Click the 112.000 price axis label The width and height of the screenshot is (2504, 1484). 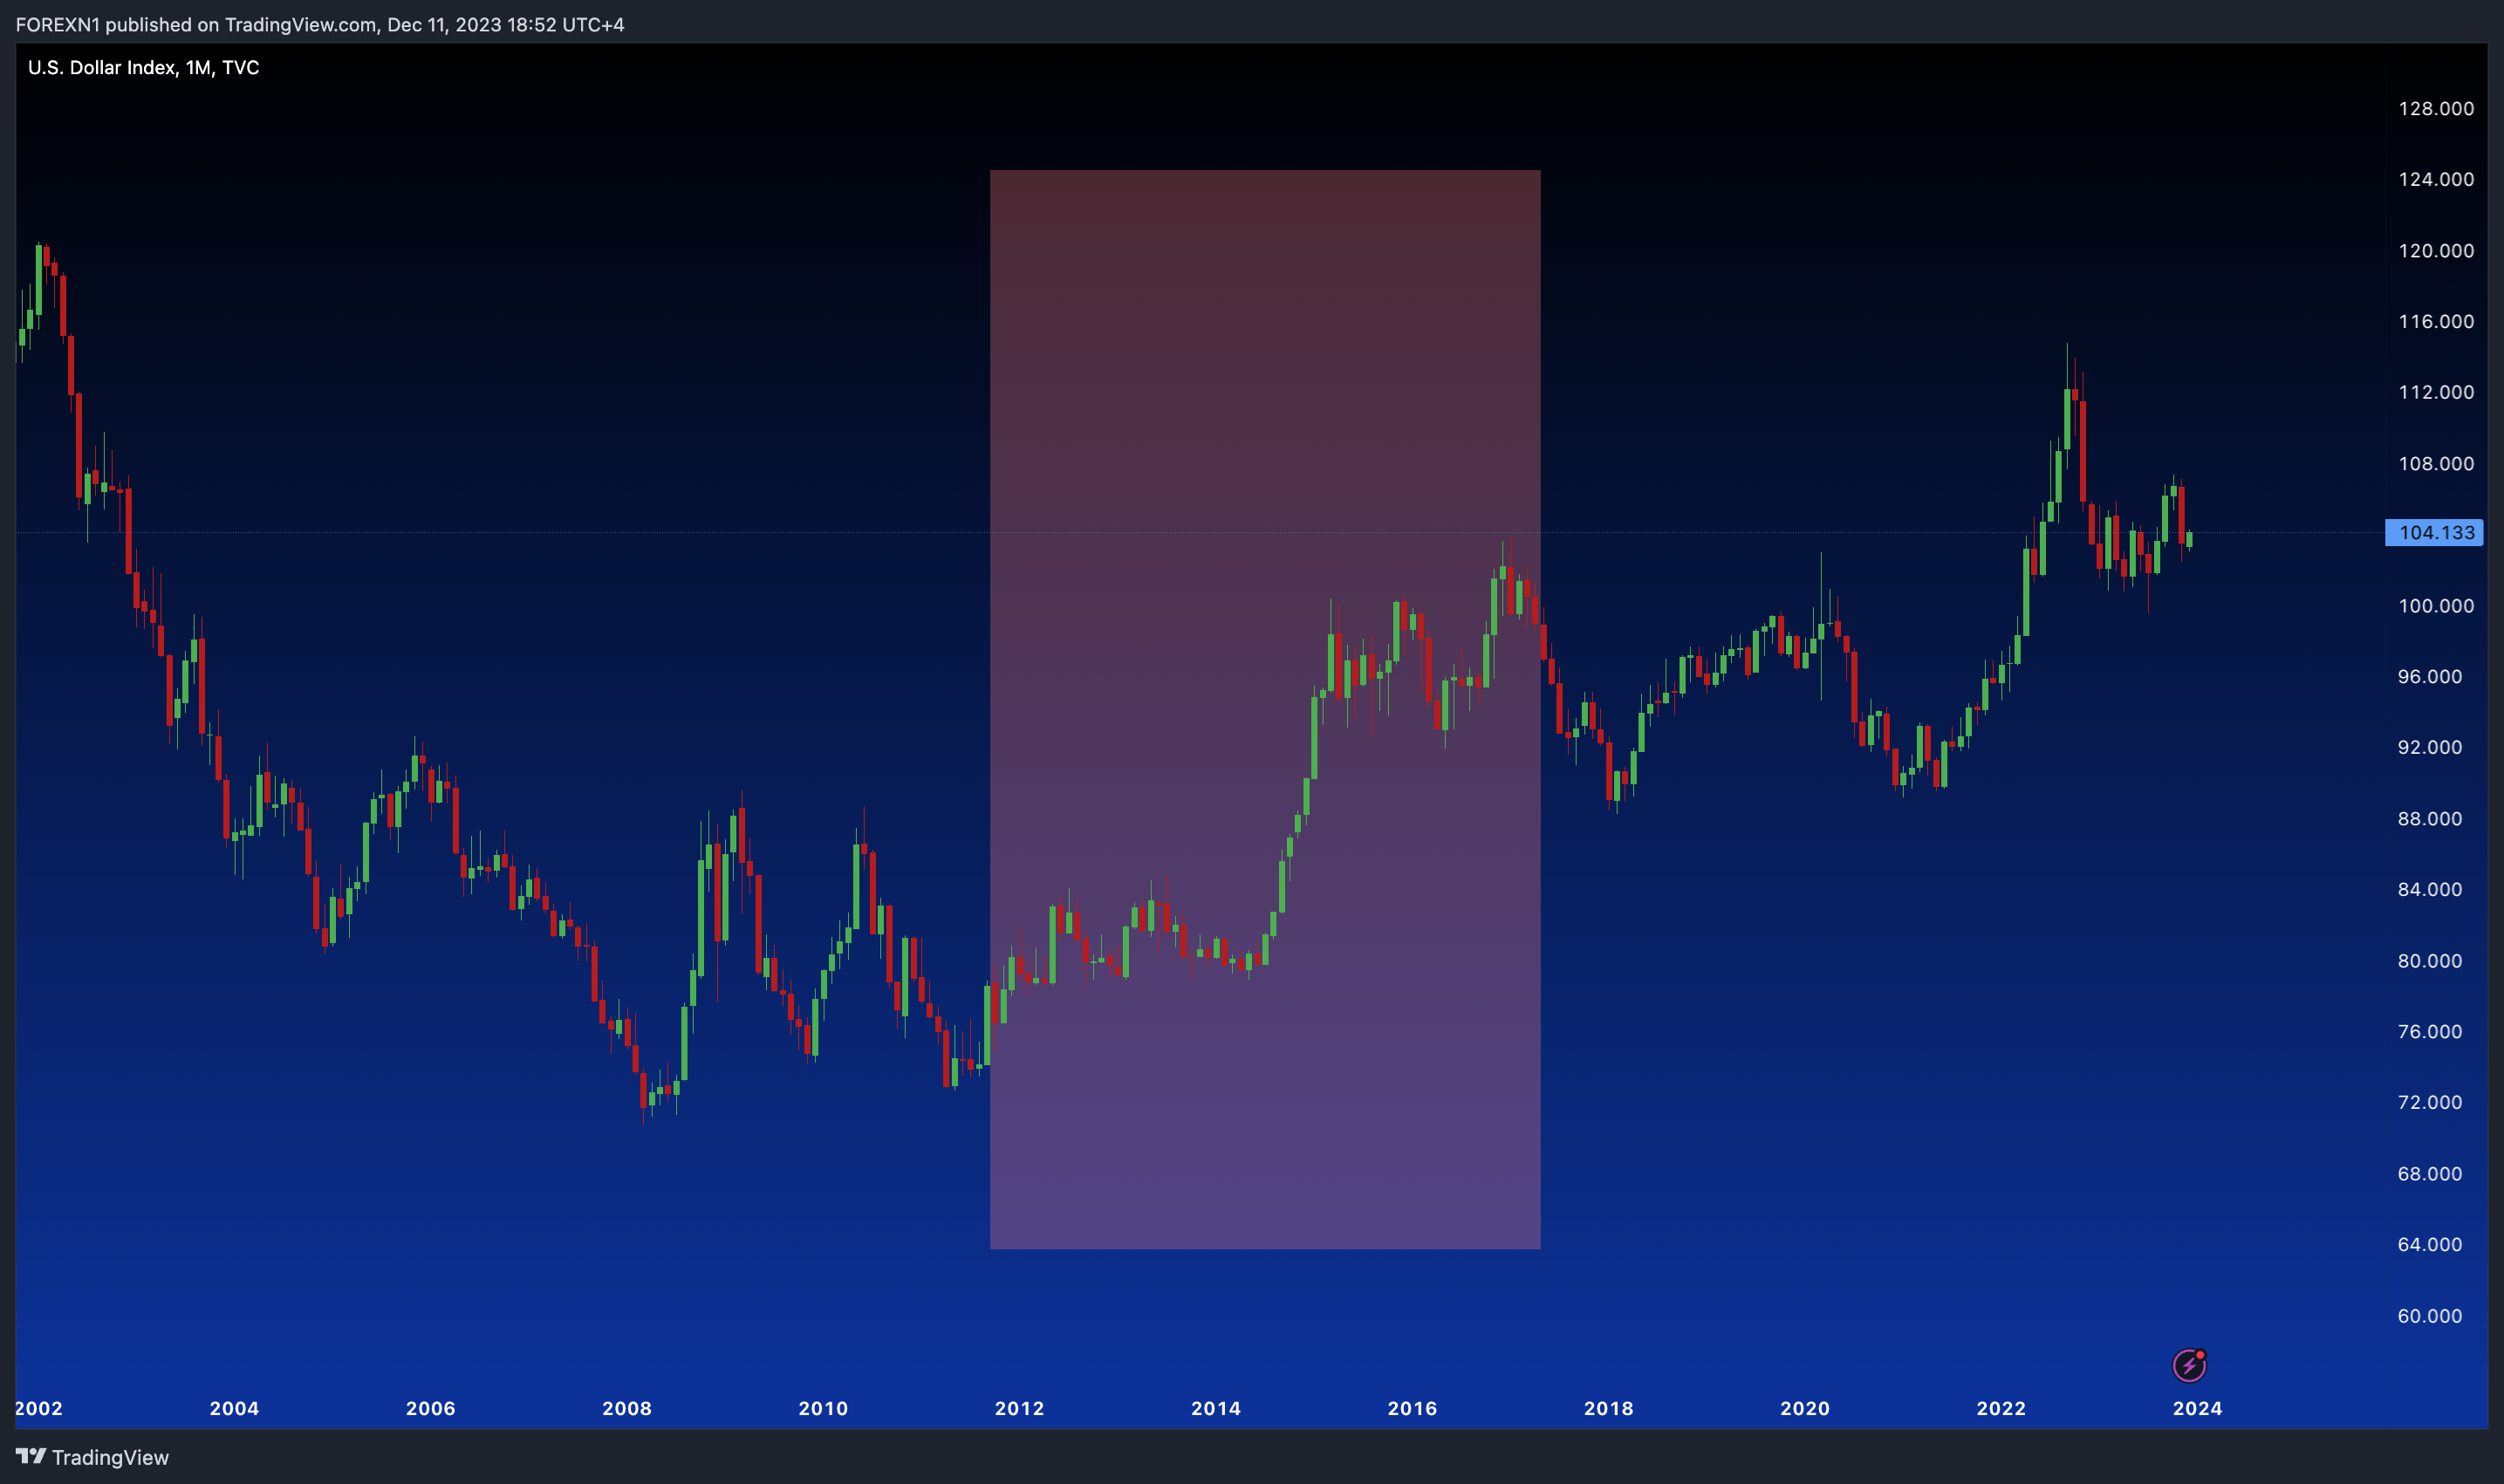[x=2436, y=392]
